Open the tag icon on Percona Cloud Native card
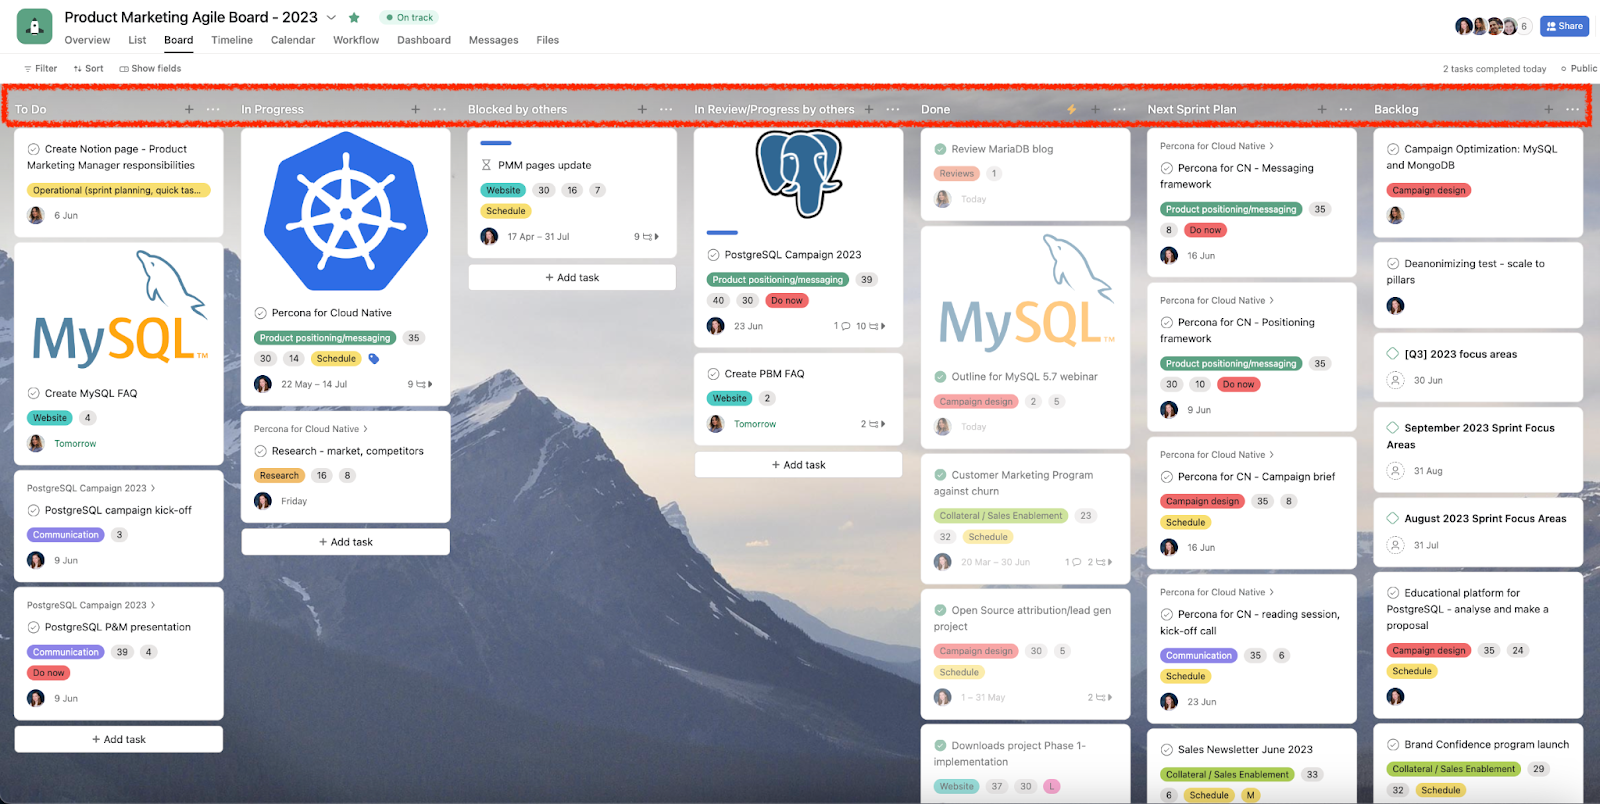The image size is (1600, 804). tap(374, 359)
